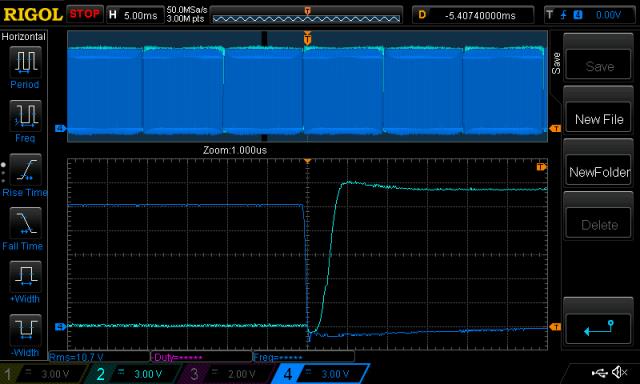Select the +Width measurement icon
The image size is (640, 384).
[x=25, y=276]
